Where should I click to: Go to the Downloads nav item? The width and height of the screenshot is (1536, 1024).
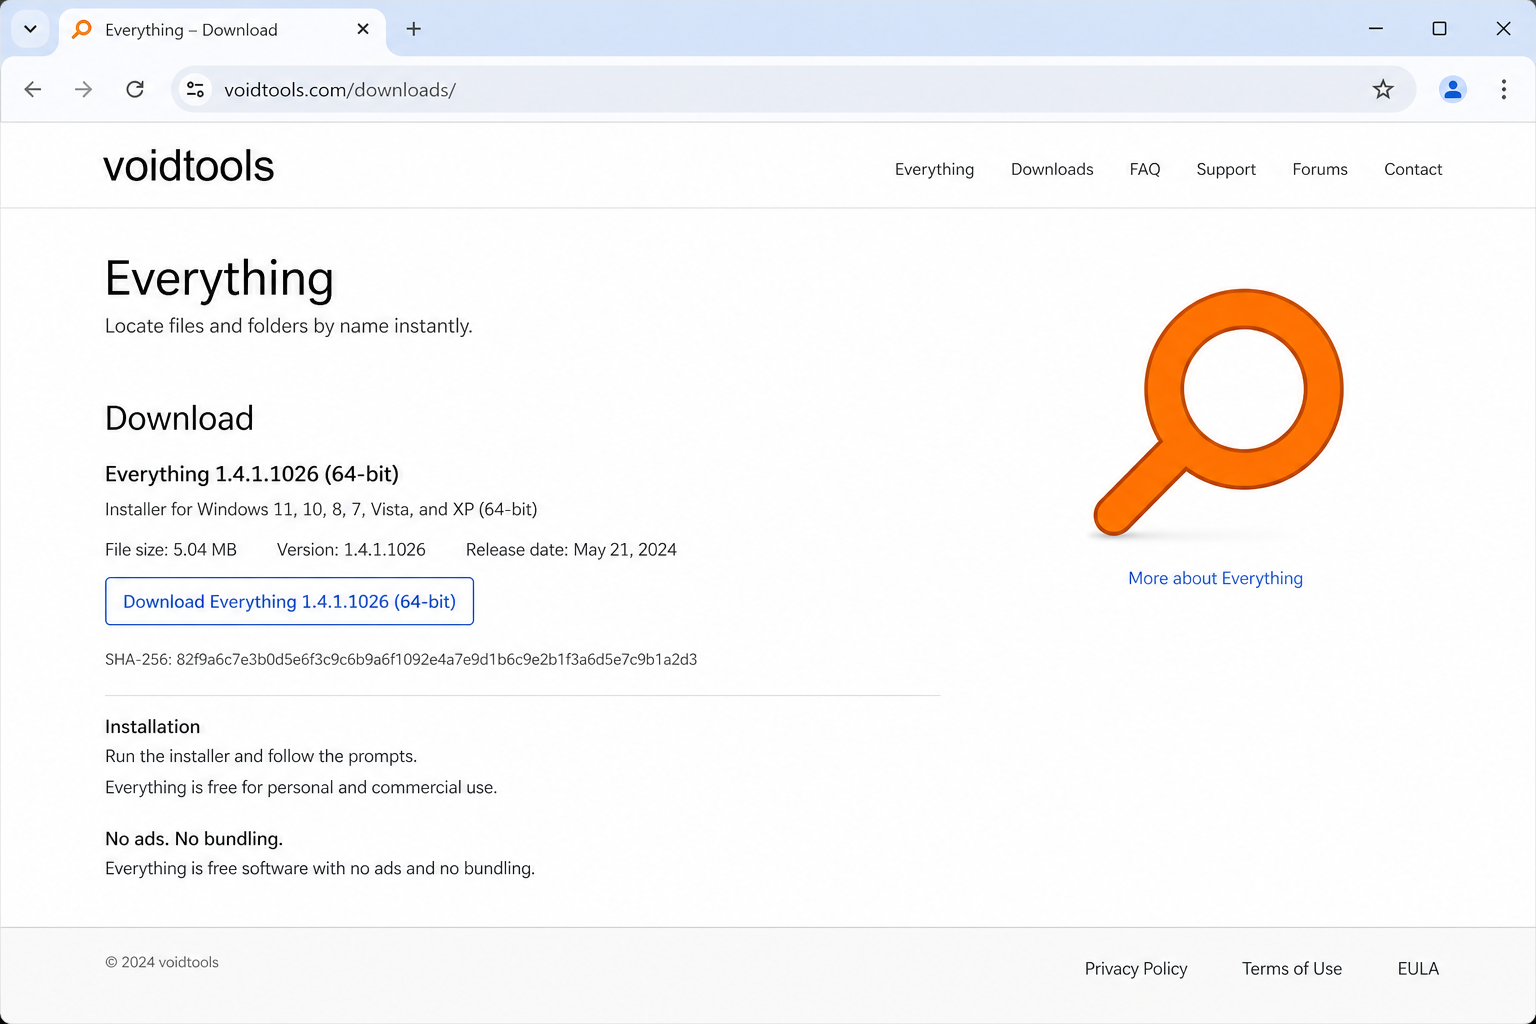(x=1052, y=169)
